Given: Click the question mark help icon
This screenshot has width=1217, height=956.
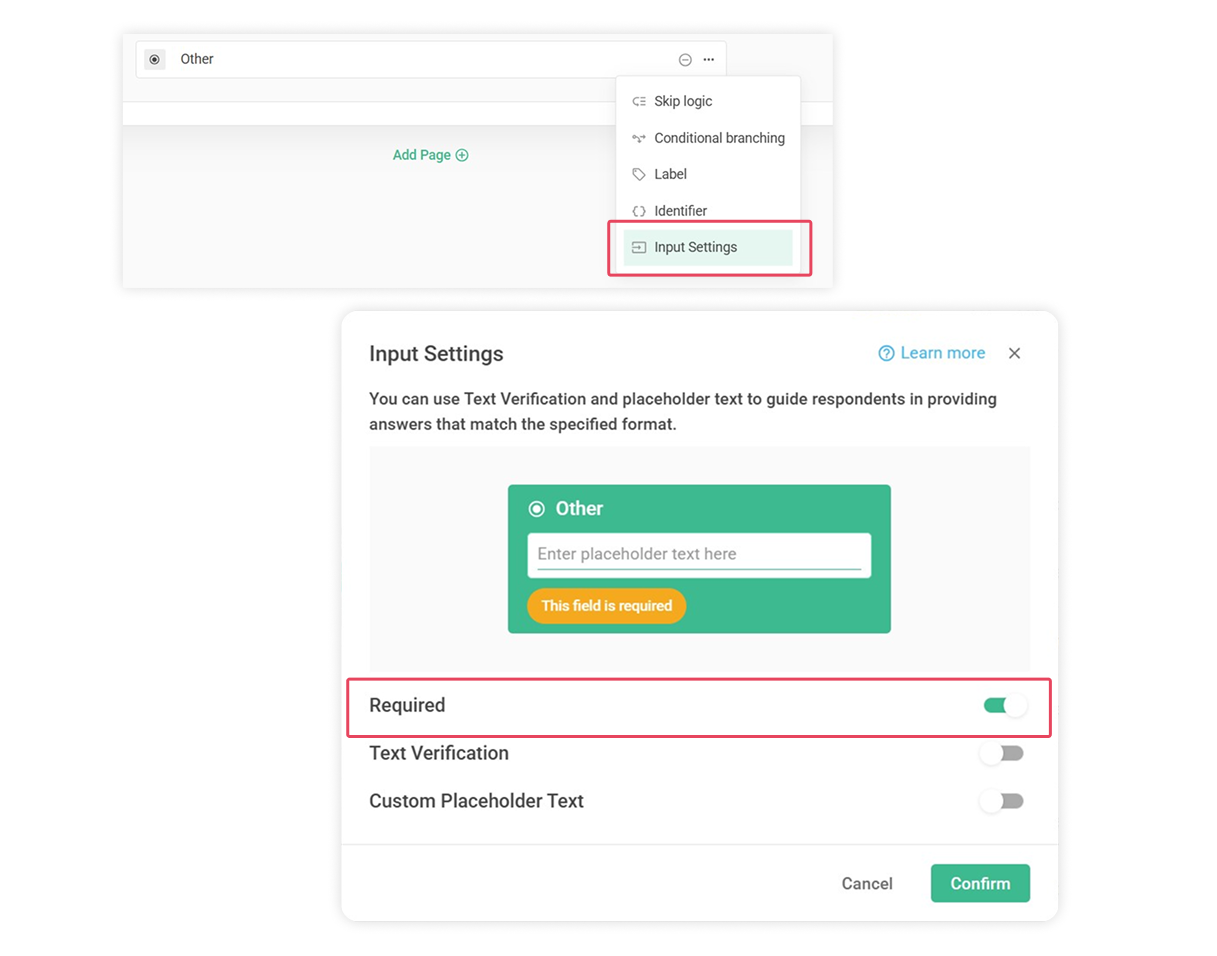Looking at the screenshot, I should coord(886,353).
